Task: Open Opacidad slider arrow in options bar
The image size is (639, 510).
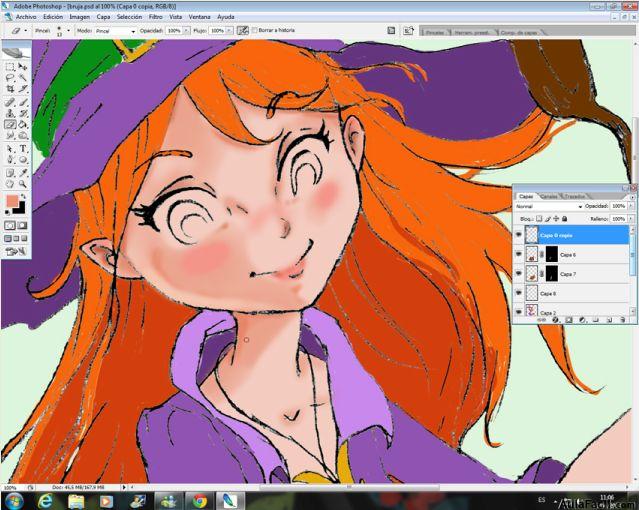Action: [x=186, y=31]
